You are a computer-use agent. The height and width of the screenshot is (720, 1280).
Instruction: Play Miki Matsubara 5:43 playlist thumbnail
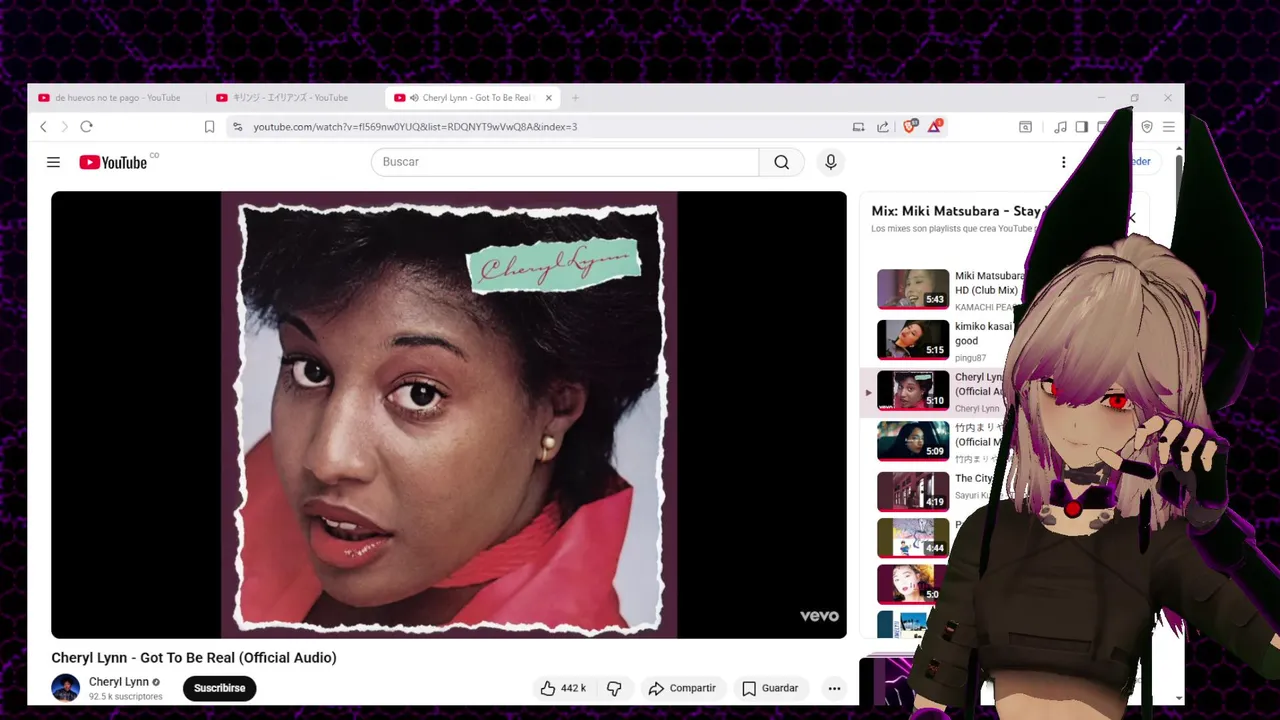pos(913,289)
